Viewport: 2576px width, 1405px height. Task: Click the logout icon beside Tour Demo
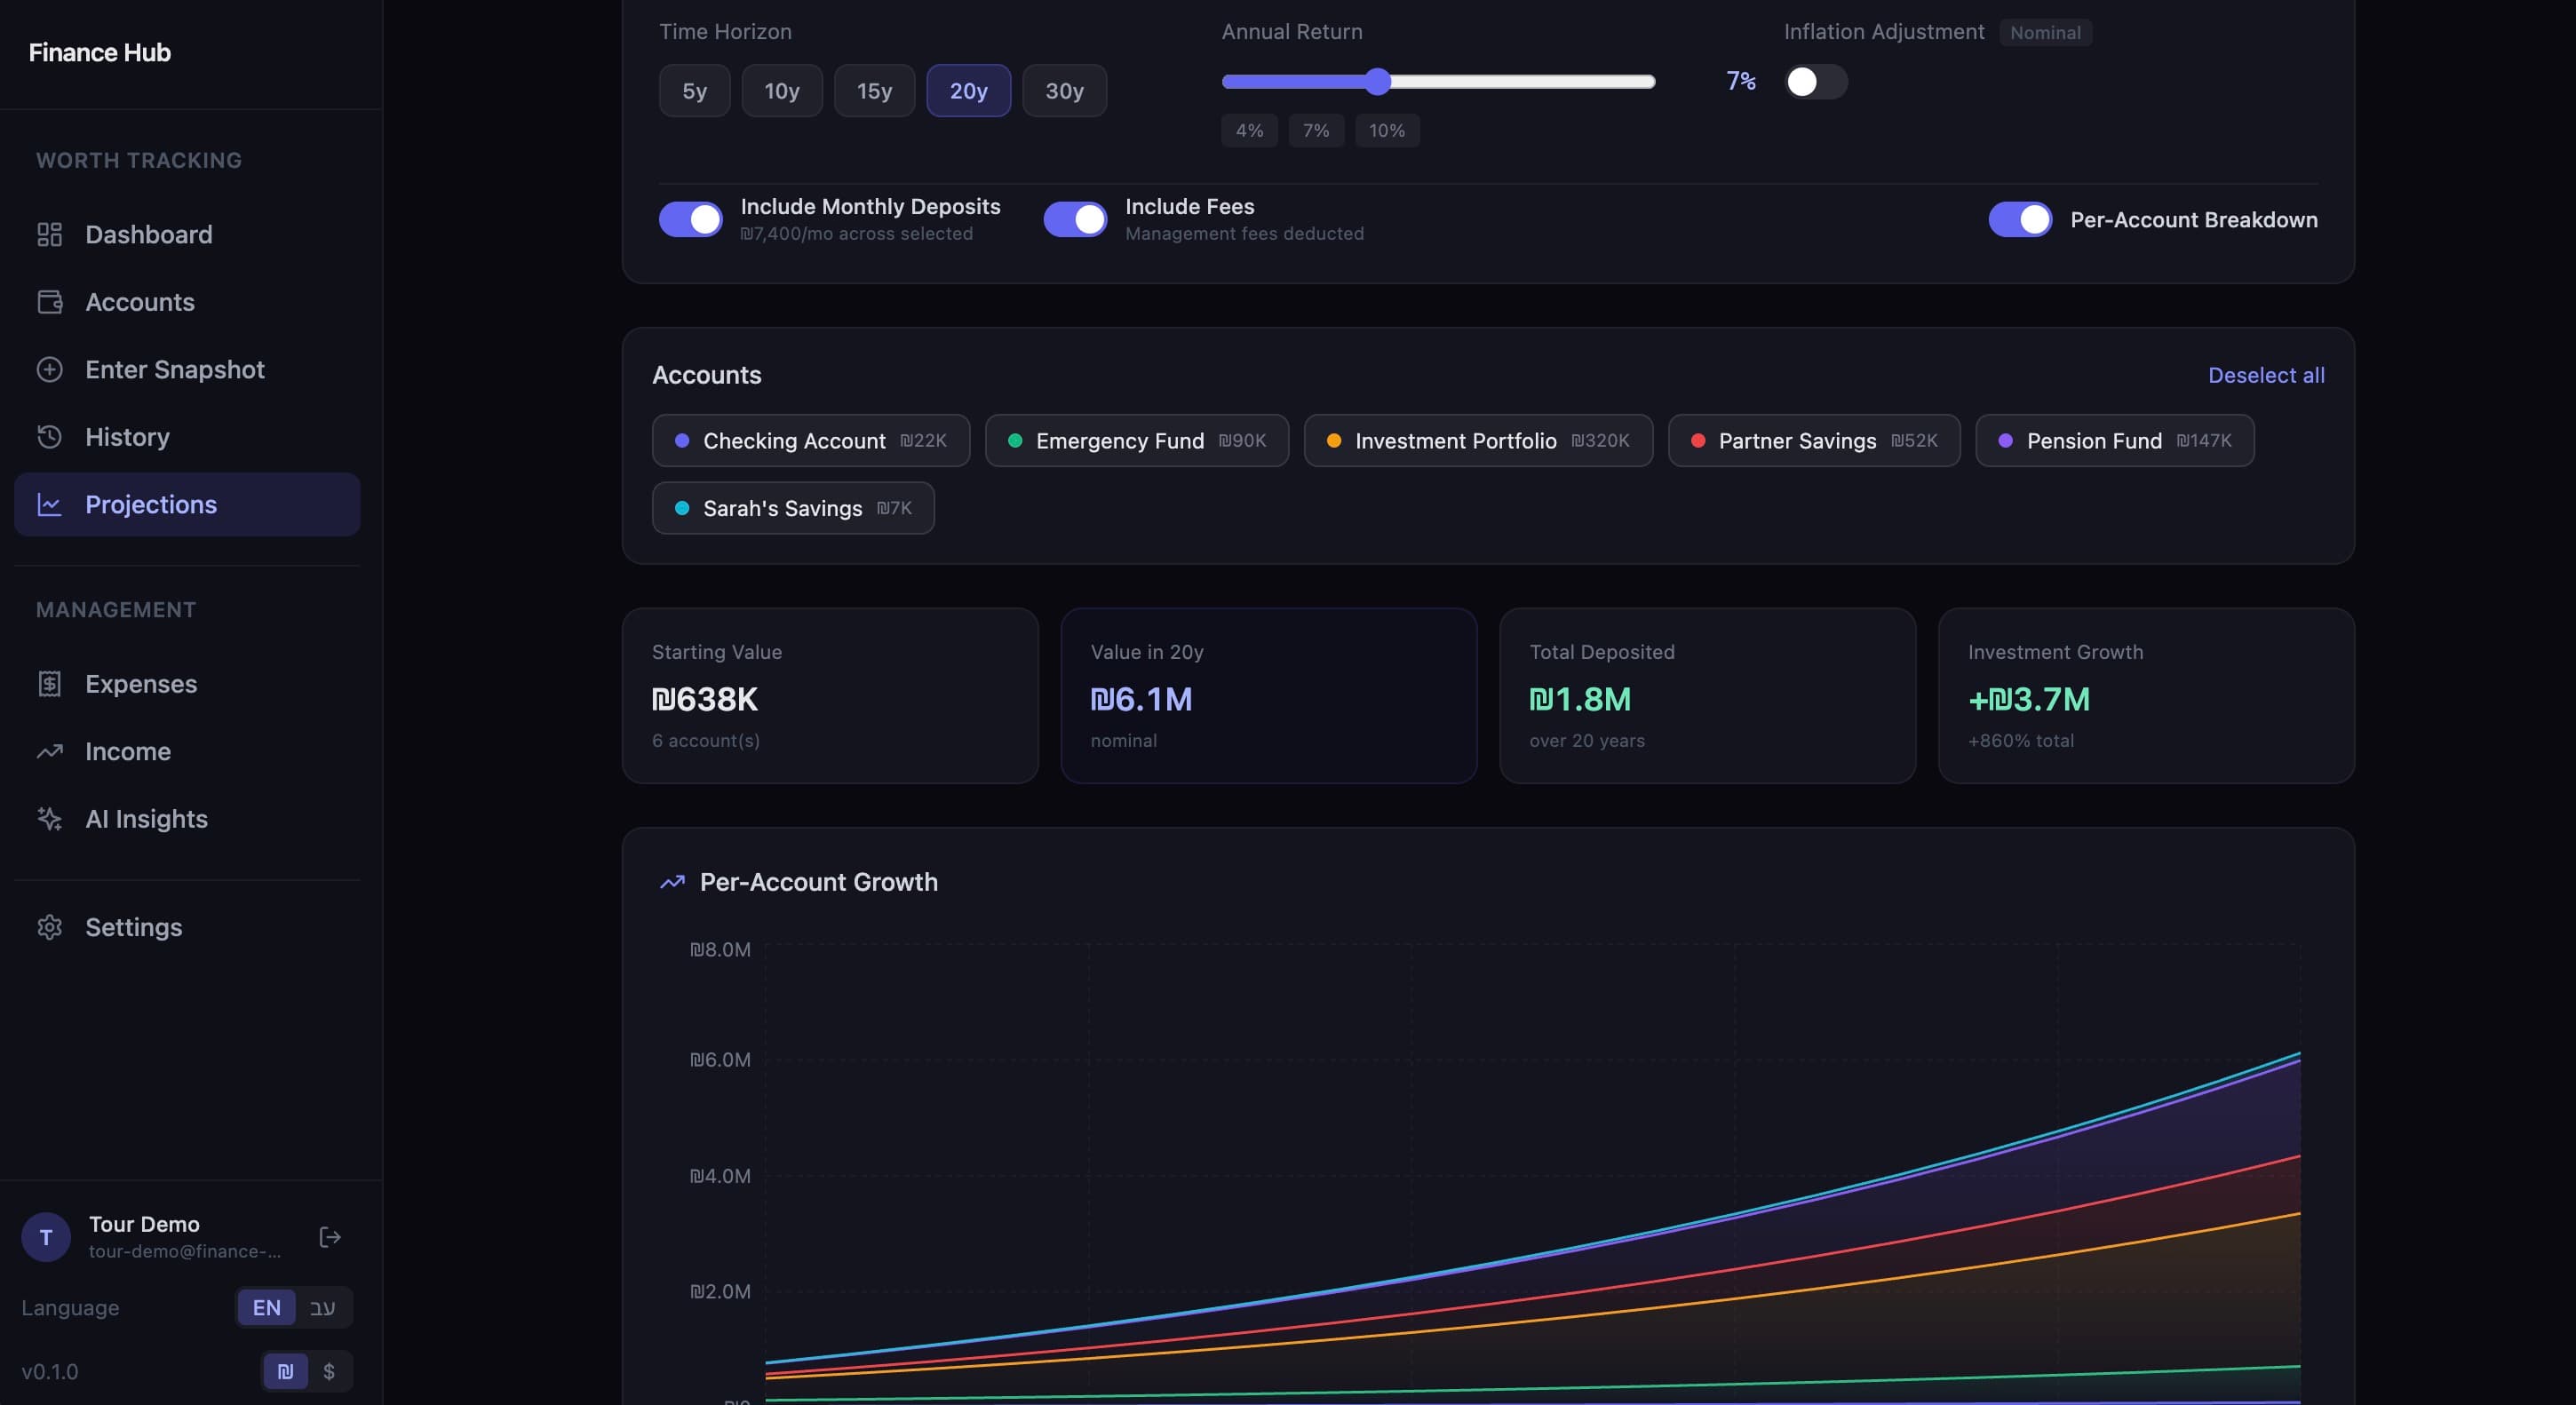click(x=330, y=1237)
